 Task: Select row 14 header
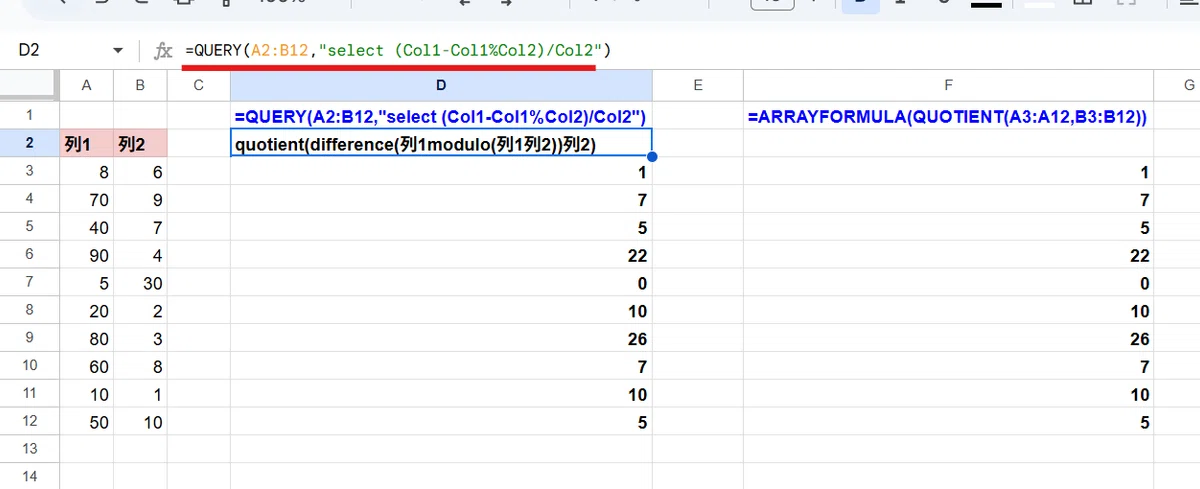(x=30, y=476)
